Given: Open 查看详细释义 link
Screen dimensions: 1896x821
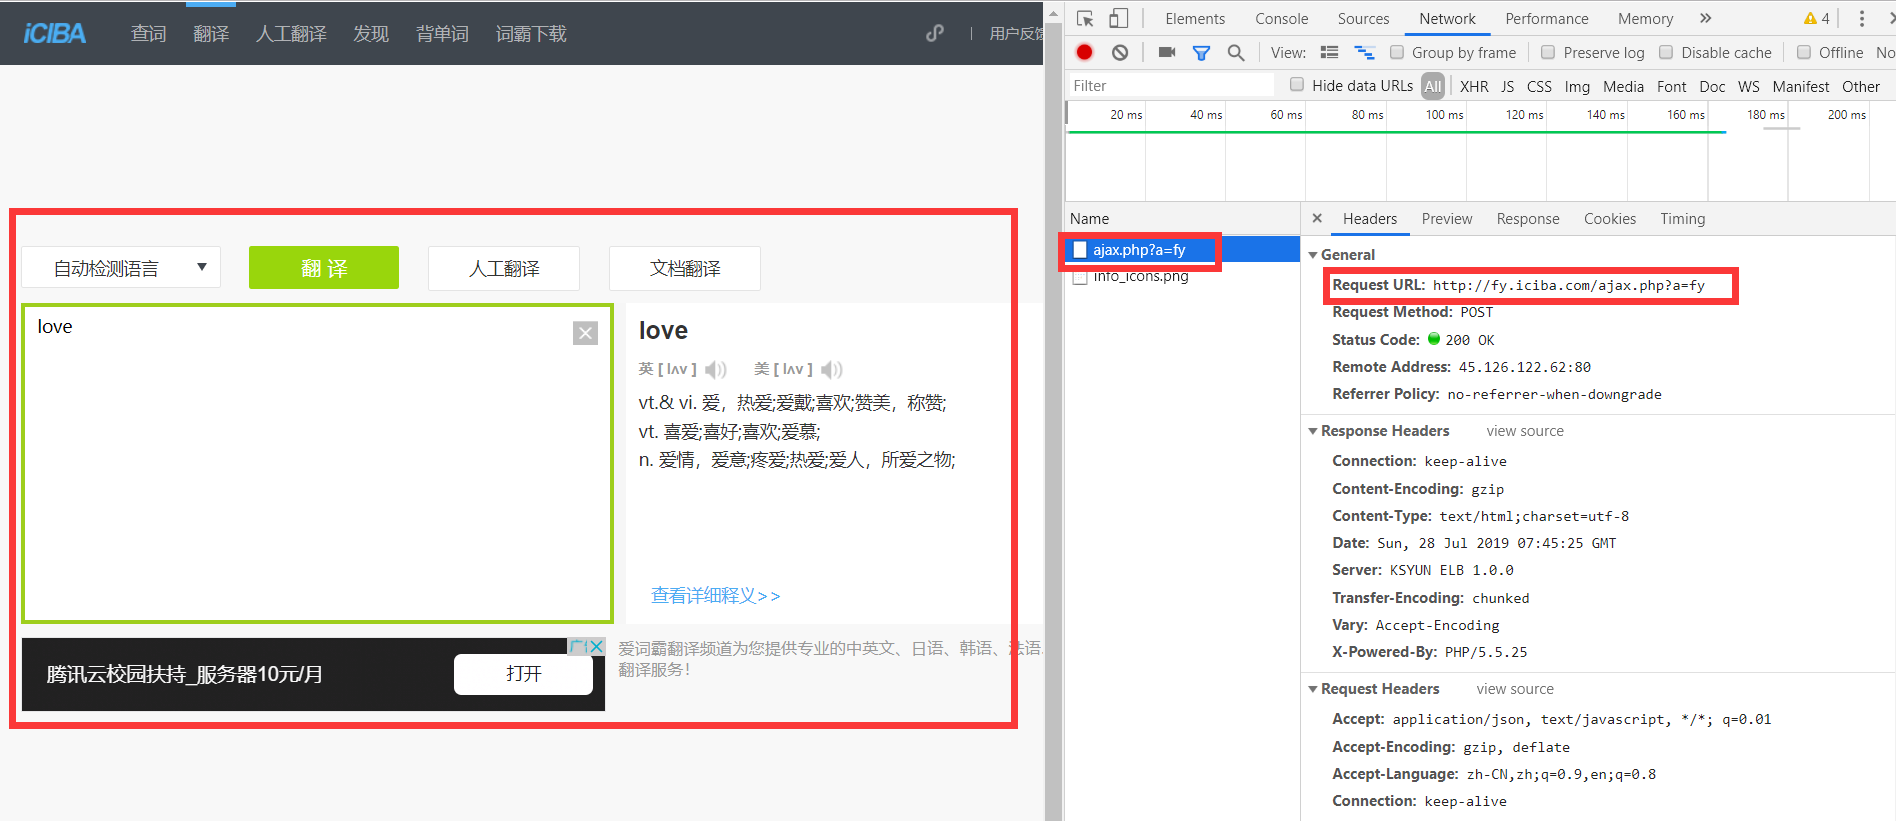Looking at the screenshot, I should click(715, 596).
